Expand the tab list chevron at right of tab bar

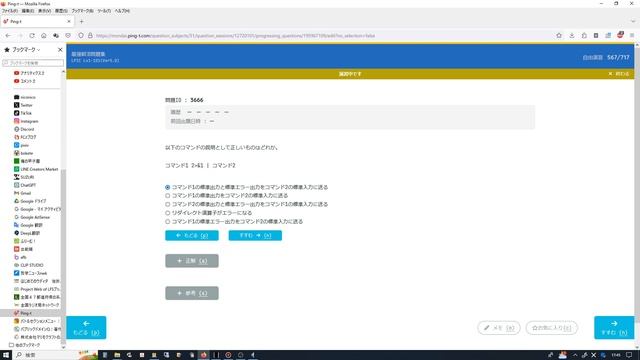(x=633, y=21)
